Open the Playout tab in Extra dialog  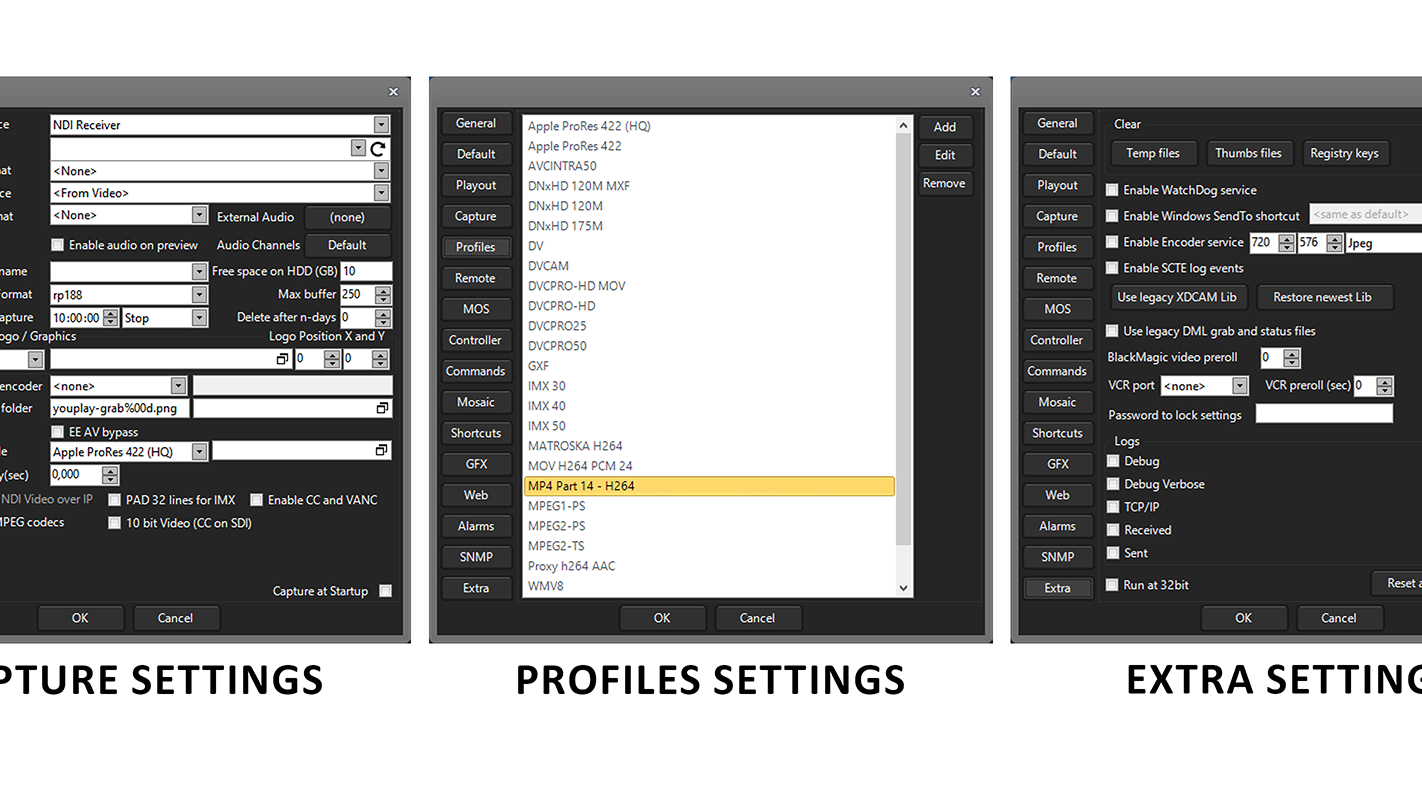pos(1057,185)
